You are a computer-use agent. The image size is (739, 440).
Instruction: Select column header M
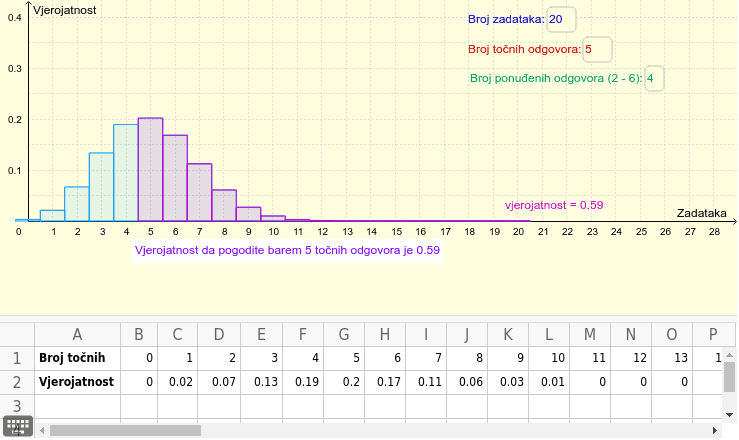pyautogui.click(x=590, y=334)
